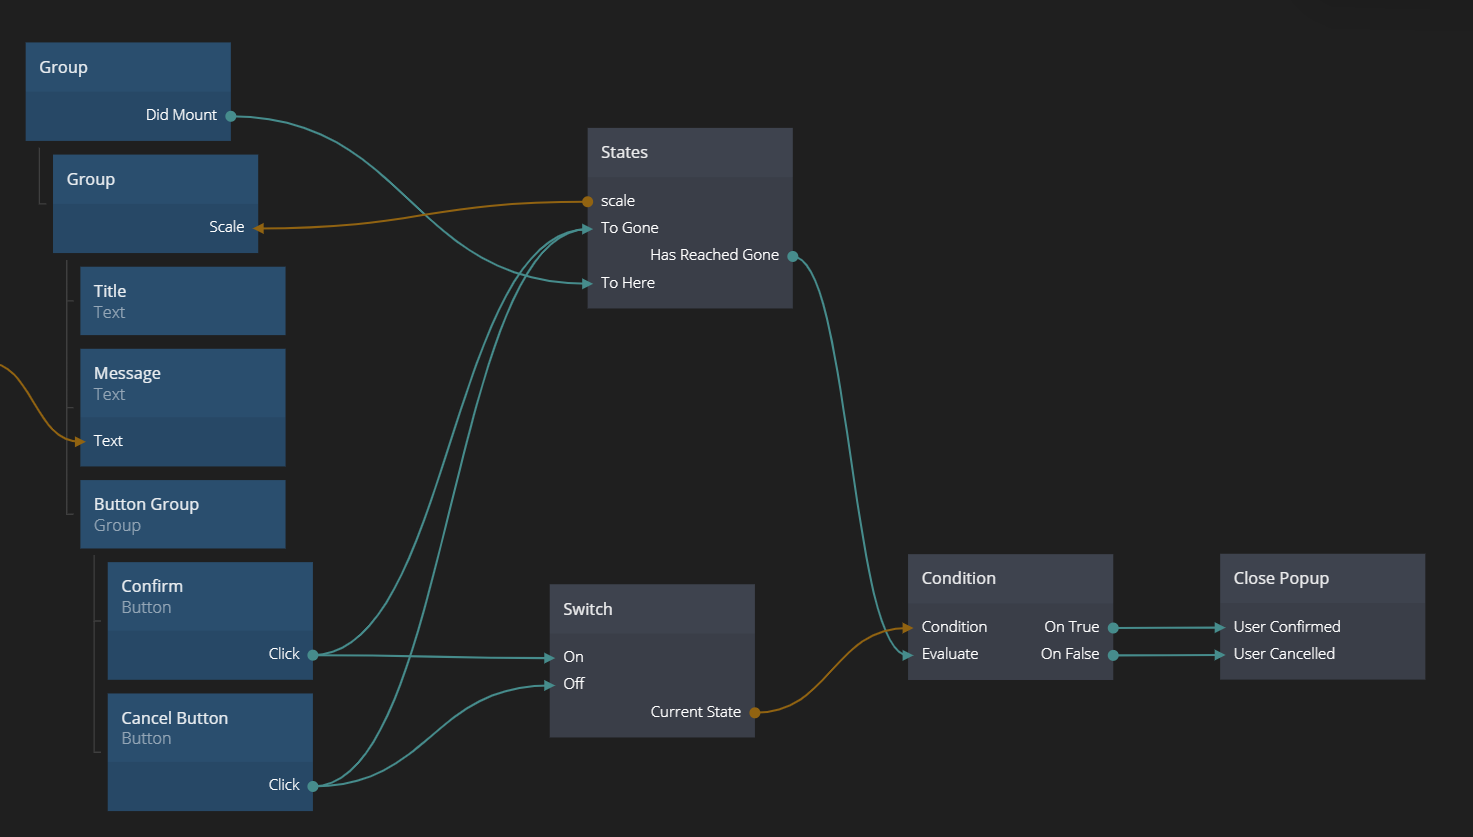Select the Switch node header
This screenshot has height=837, width=1473.
click(x=652, y=610)
